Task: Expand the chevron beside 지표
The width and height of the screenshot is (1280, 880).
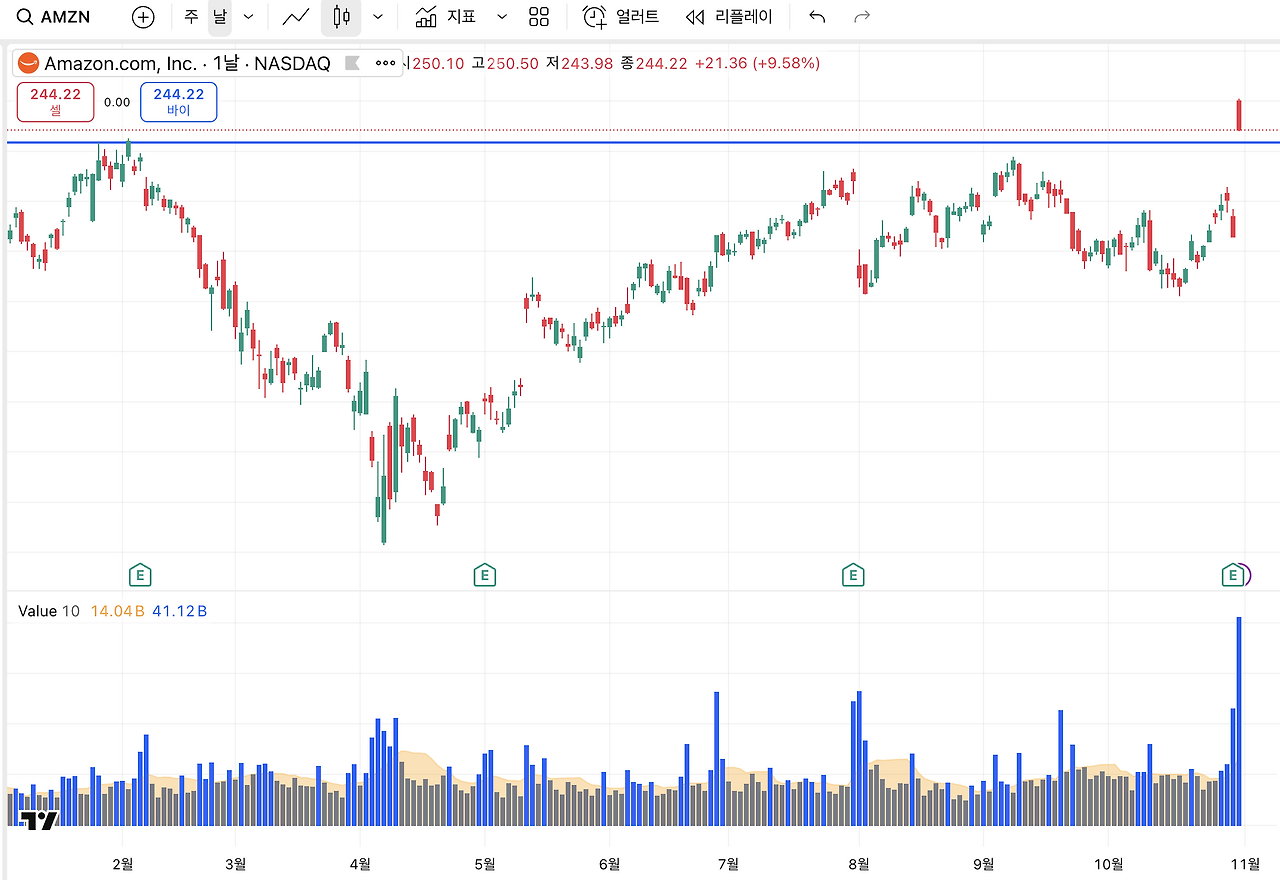Action: coord(502,17)
